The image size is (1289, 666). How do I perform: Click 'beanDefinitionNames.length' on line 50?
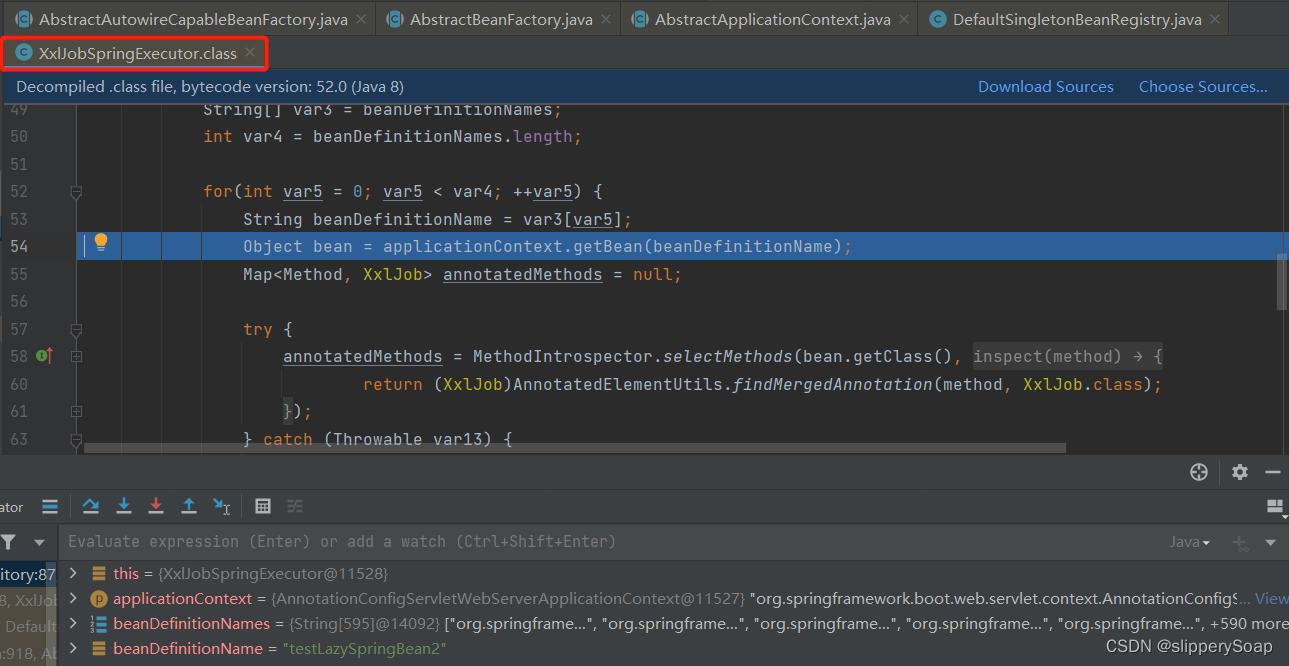[443, 136]
